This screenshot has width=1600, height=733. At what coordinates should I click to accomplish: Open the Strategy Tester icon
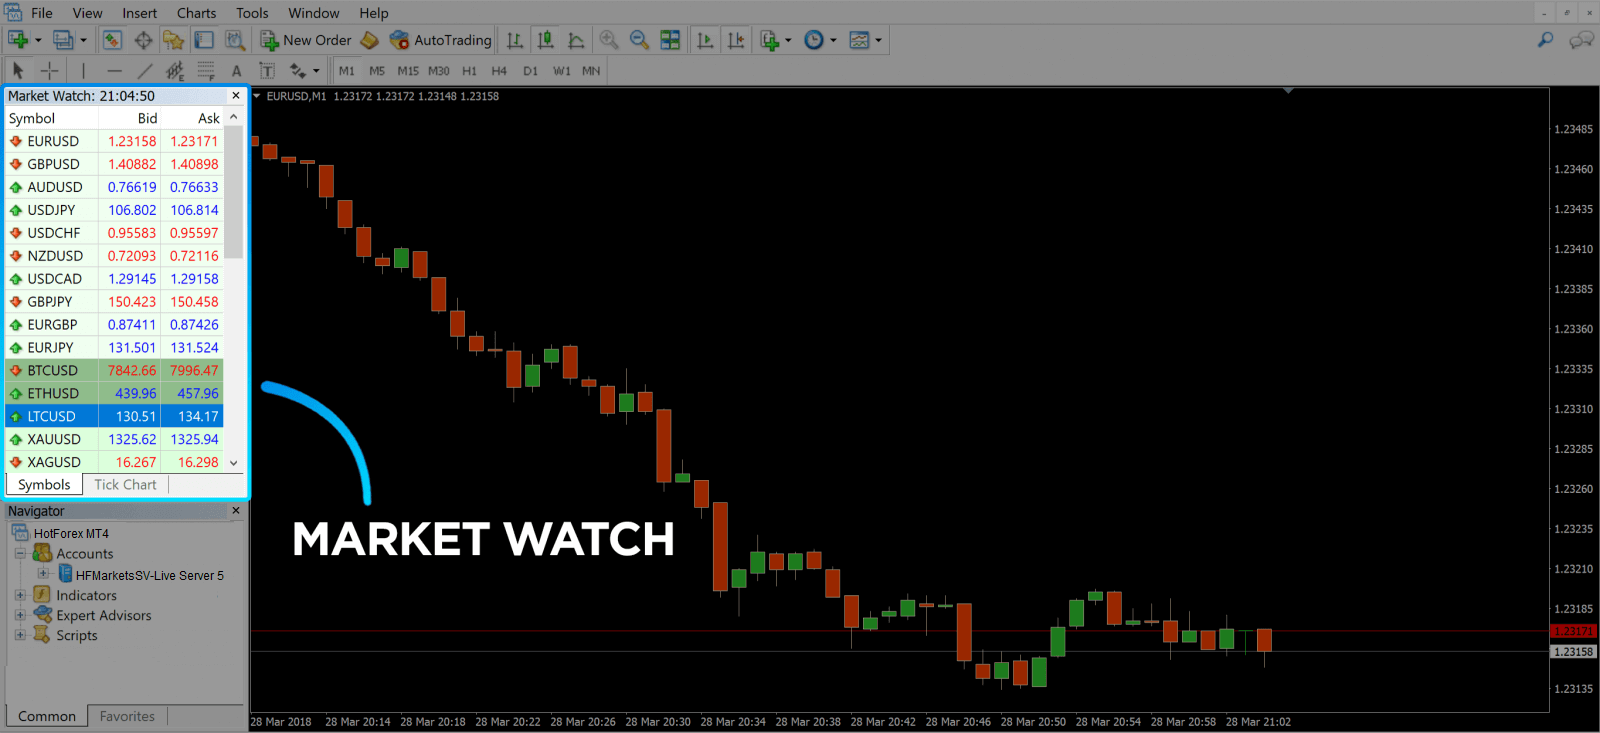(x=235, y=40)
